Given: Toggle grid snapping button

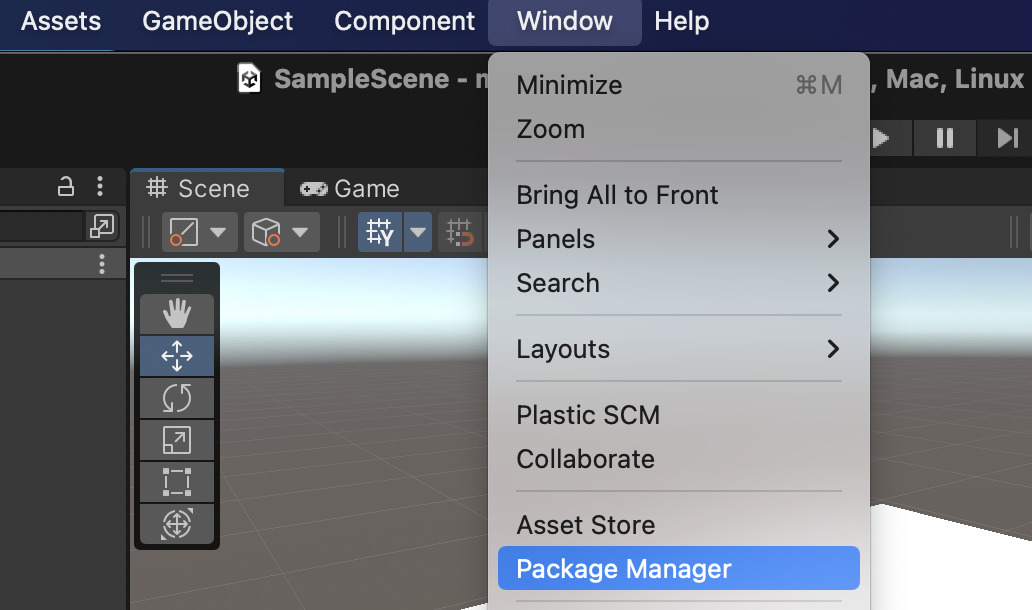Looking at the screenshot, I should tap(460, 233).
